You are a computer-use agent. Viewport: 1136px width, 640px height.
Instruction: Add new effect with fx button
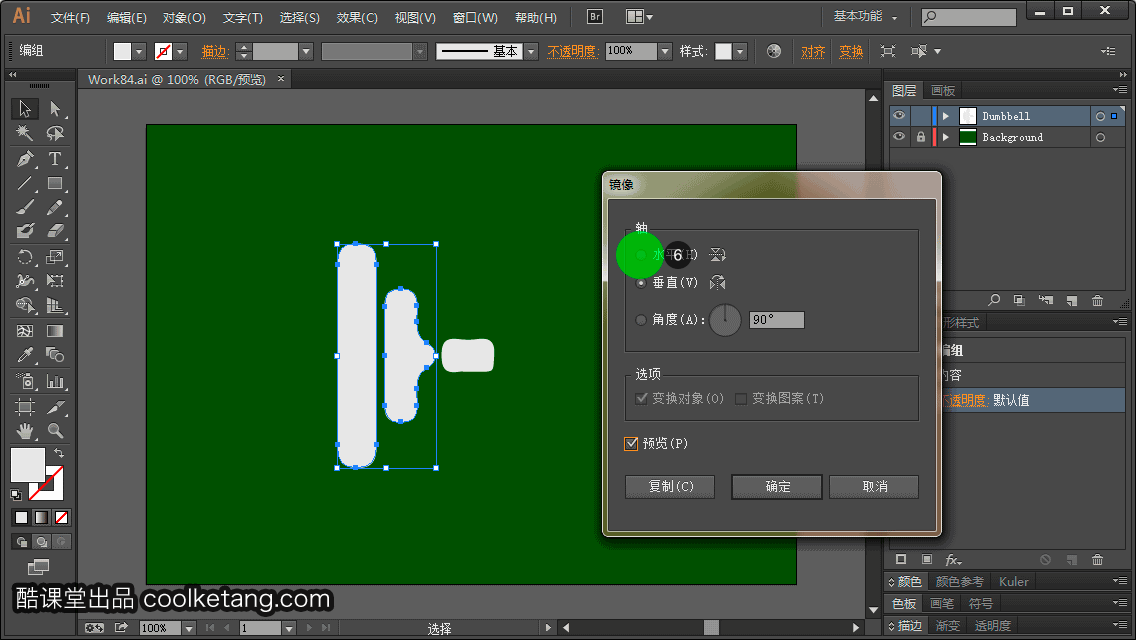pos(953,560)
